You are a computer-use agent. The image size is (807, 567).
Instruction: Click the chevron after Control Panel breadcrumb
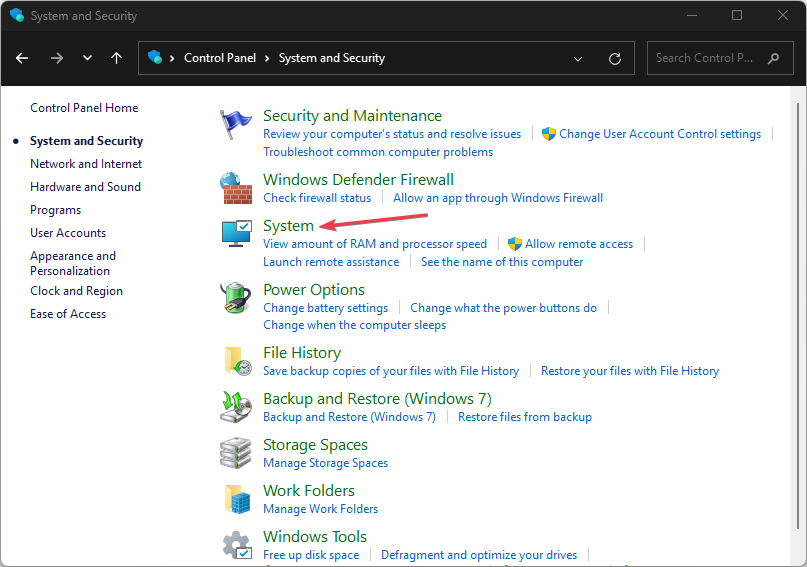(x=267, y=58)
